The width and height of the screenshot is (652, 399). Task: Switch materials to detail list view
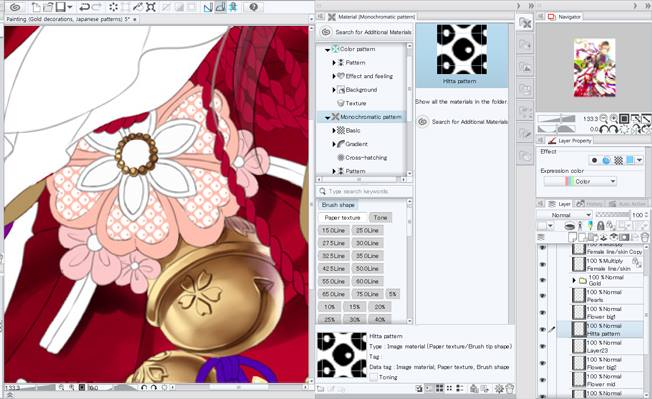pyautogui.click(x=459, y=389)
